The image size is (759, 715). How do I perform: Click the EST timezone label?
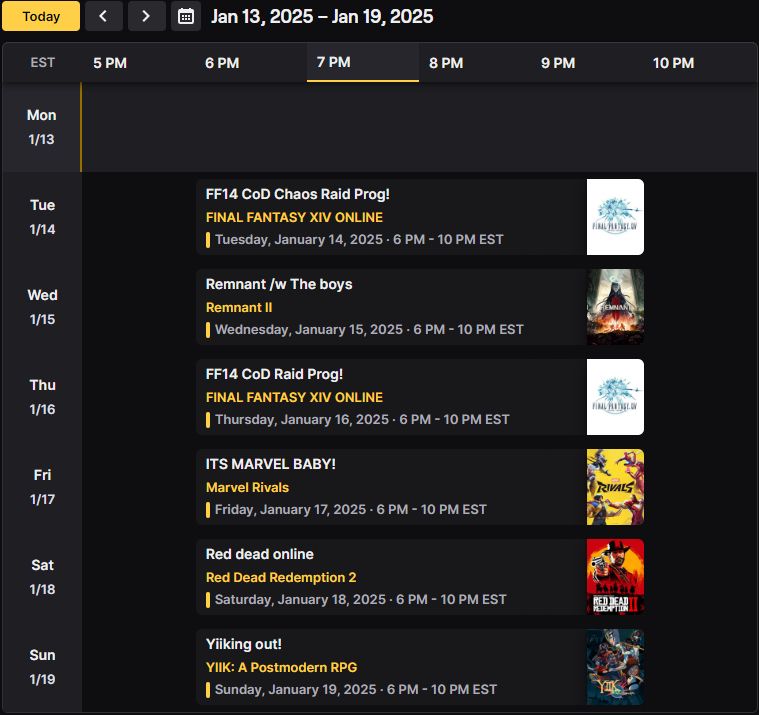[x=43, y=62]
